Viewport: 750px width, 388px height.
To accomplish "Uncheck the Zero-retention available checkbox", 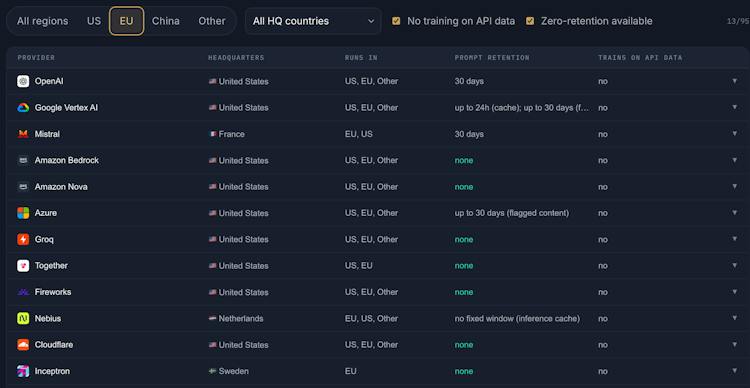I will point(530,21).
